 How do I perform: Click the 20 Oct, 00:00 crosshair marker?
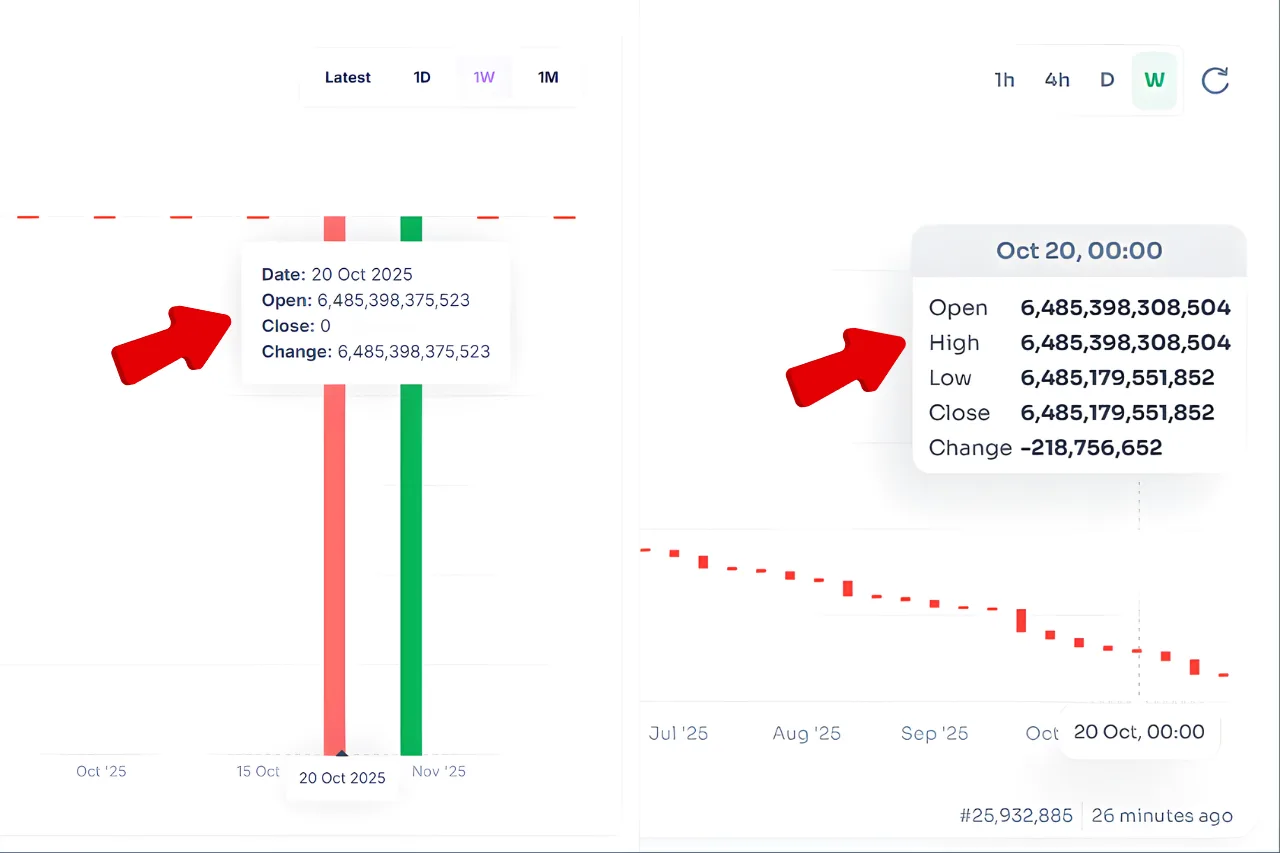click(x=1139, y=732)
